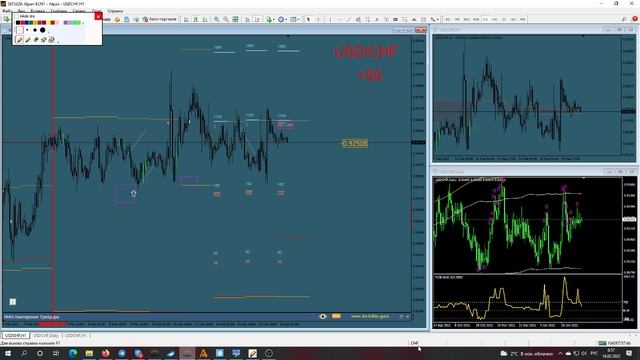This screenshot has height=360, width=640.
Task: Select the highlighter pen tool
Action: [28, 40]
